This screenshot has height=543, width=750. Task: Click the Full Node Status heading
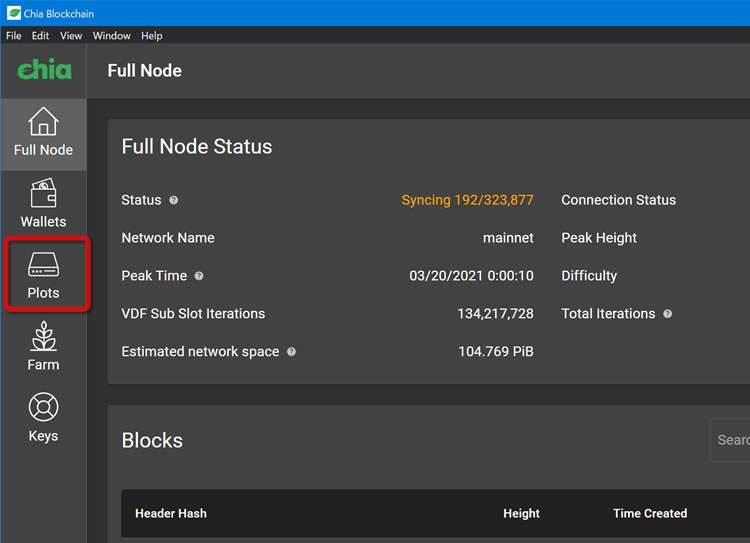tap(197, 146)
